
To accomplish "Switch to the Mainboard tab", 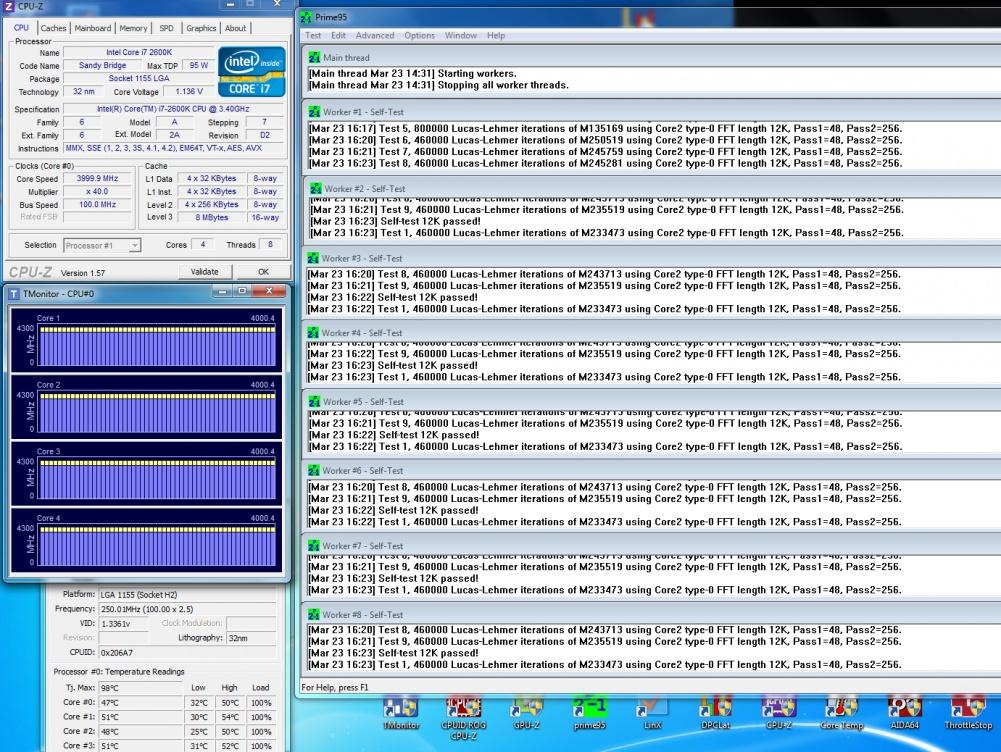I will (93, 28).
